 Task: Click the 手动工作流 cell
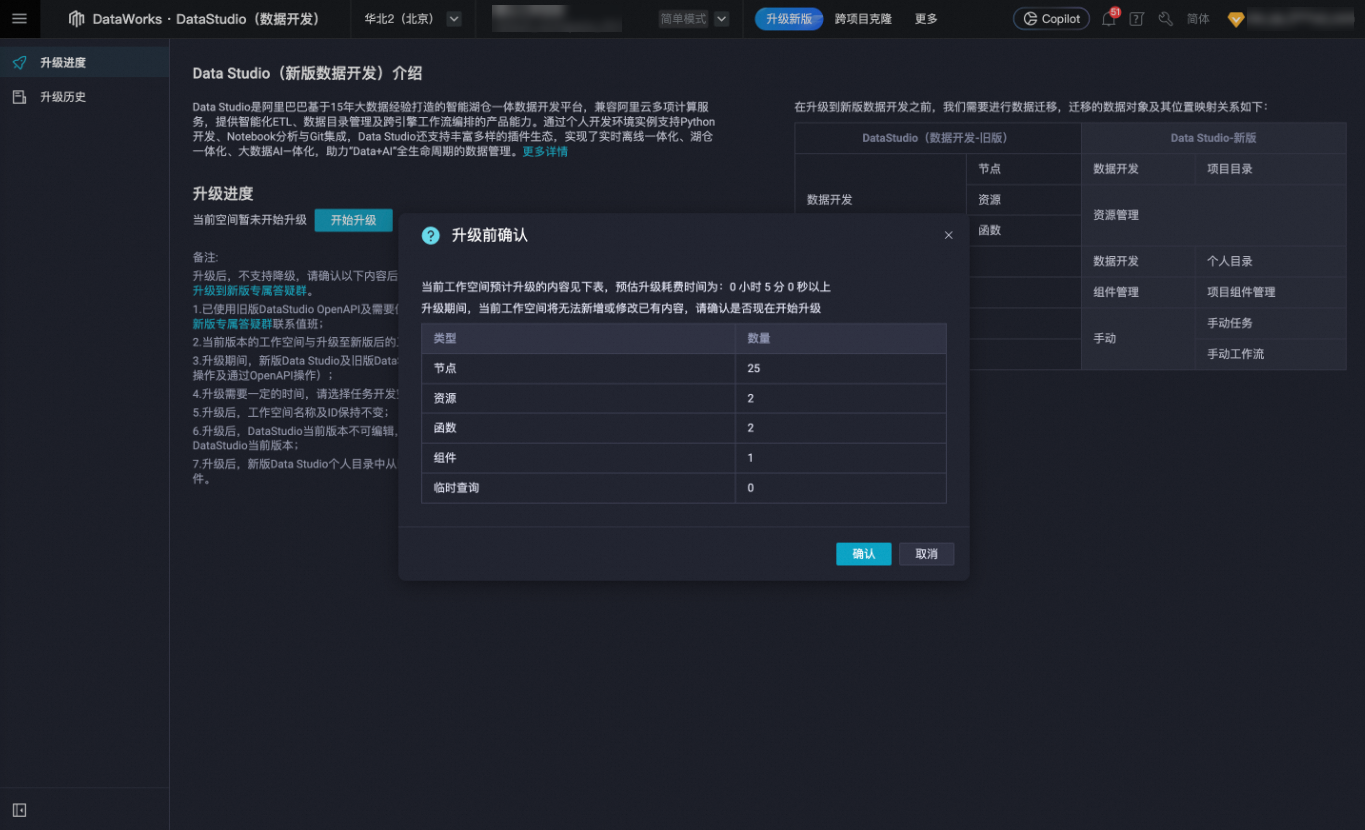click(1270, 354)
